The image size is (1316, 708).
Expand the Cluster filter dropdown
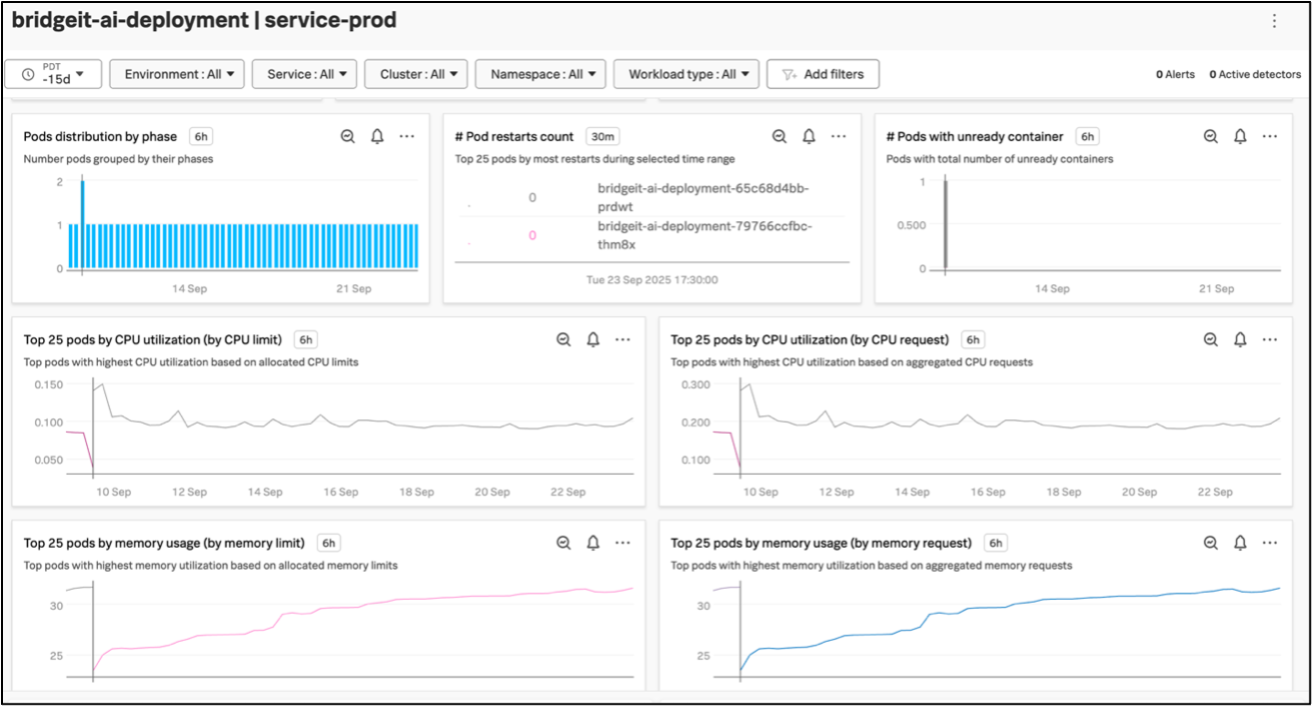pos(416,74)
